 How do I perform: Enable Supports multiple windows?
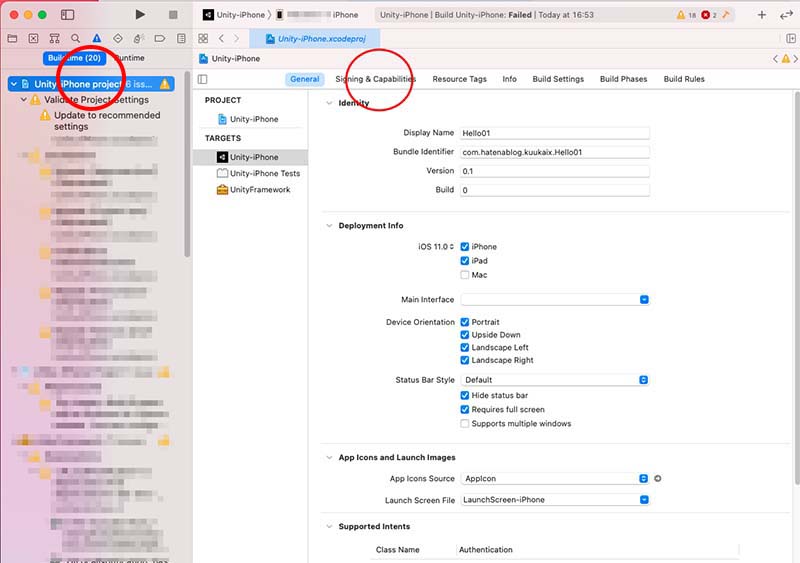(x=464, y=424)
